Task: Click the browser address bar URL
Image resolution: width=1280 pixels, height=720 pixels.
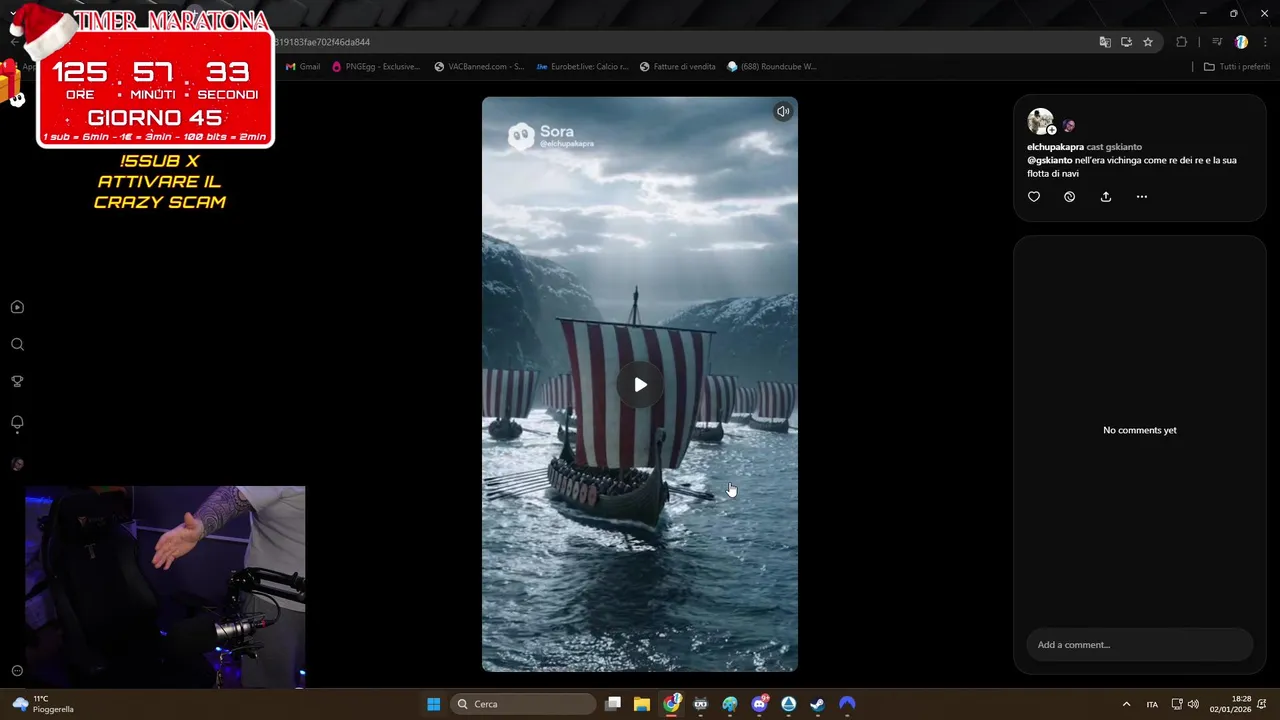Action: (x=322, y=42)
